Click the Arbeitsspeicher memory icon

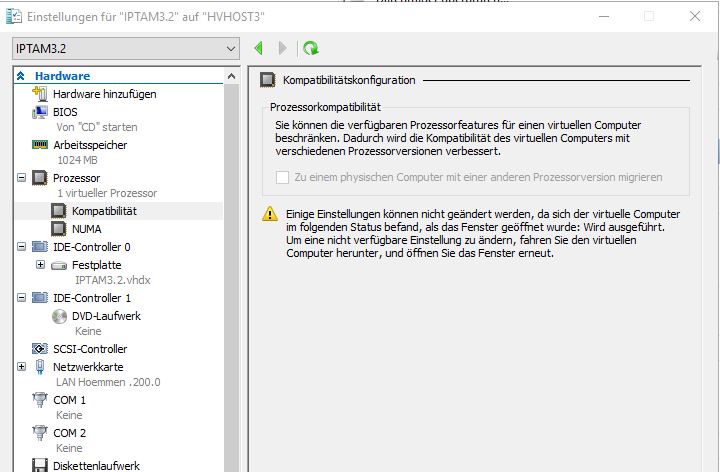[40, 145]
